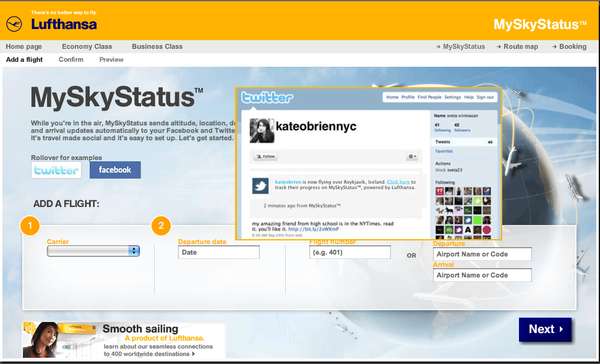Screen dimensions: 600x364
Task: Click the Lufthansa crane logo icon
Action: pyautogui.click(x=14, y=24)
